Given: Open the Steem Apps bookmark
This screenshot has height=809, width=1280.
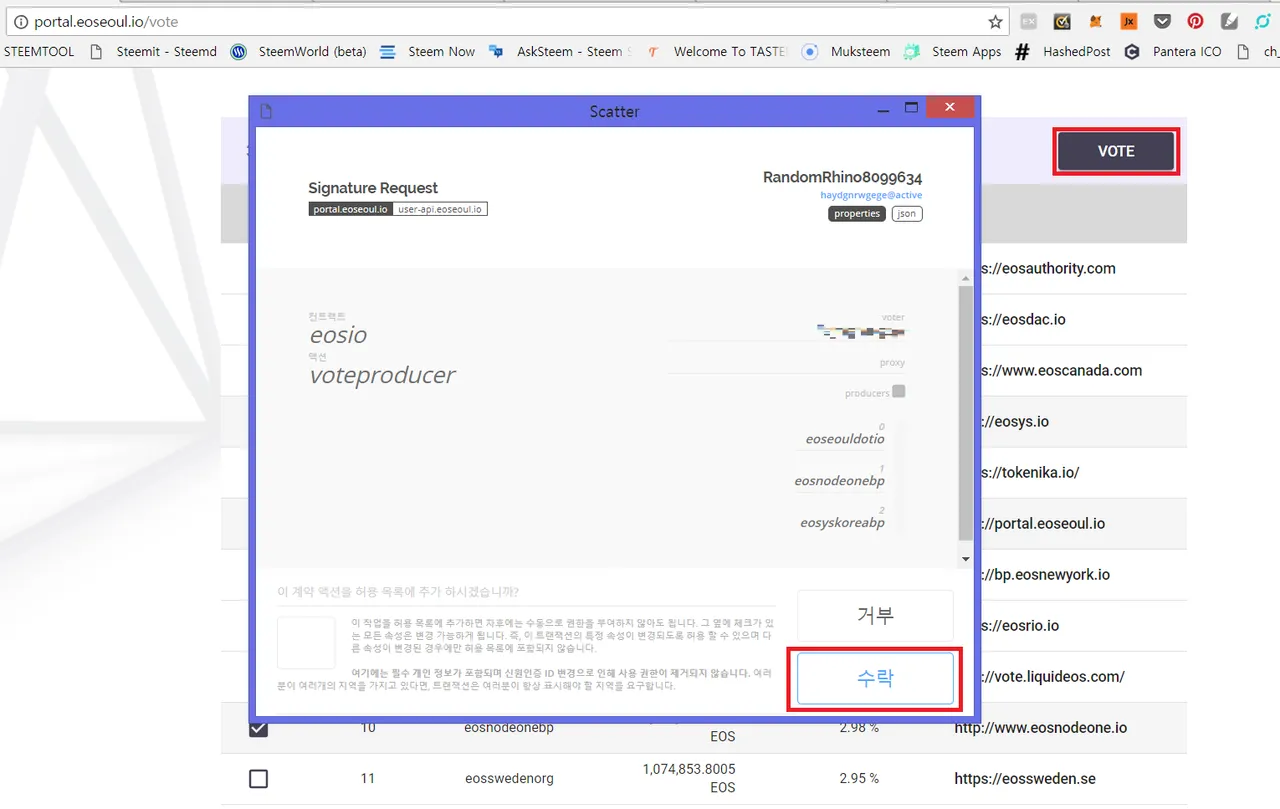Looking at the screenshot, I should pos(953,51).
